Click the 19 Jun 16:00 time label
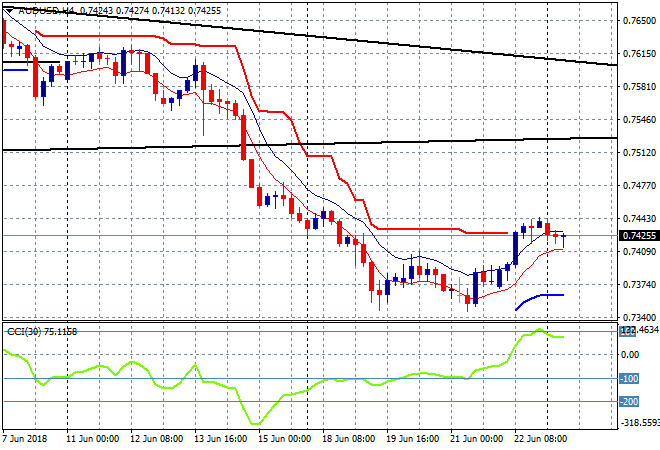 pyautogui.click(x=412, y=439)
